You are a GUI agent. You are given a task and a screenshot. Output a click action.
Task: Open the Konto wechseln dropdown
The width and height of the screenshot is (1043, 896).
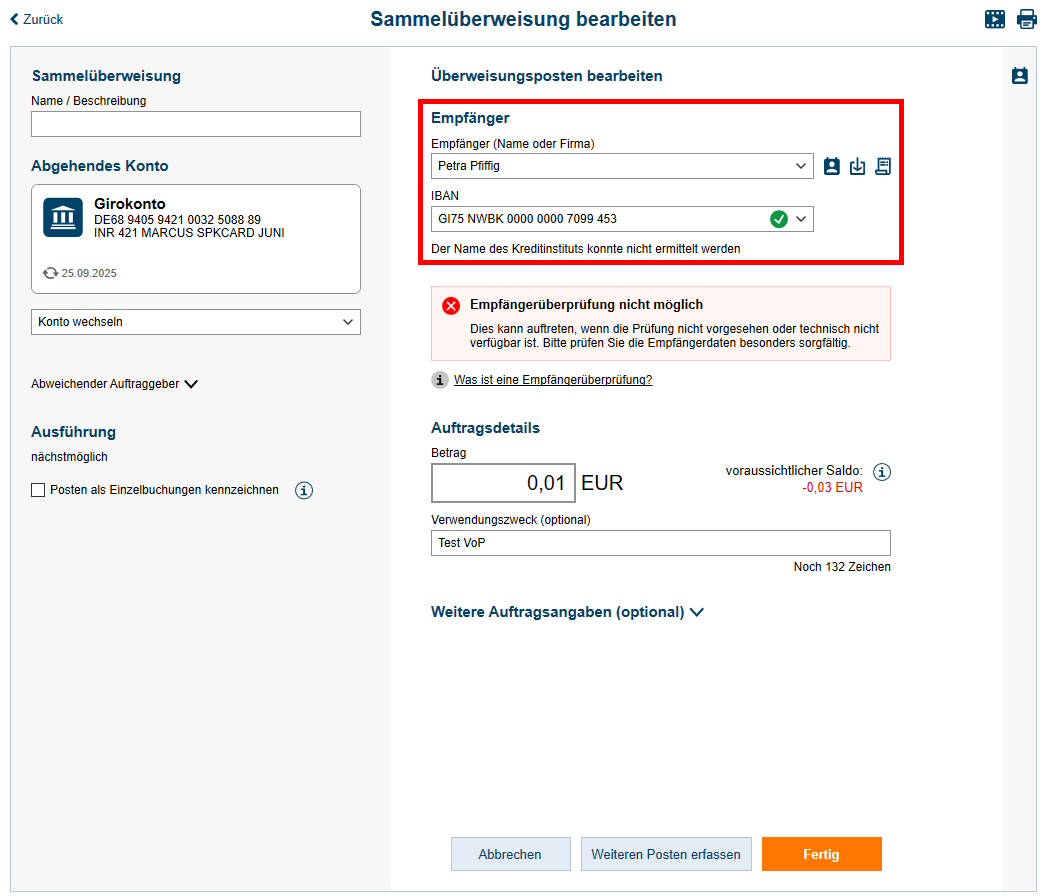pyautogui.click(x=196, y=322)
